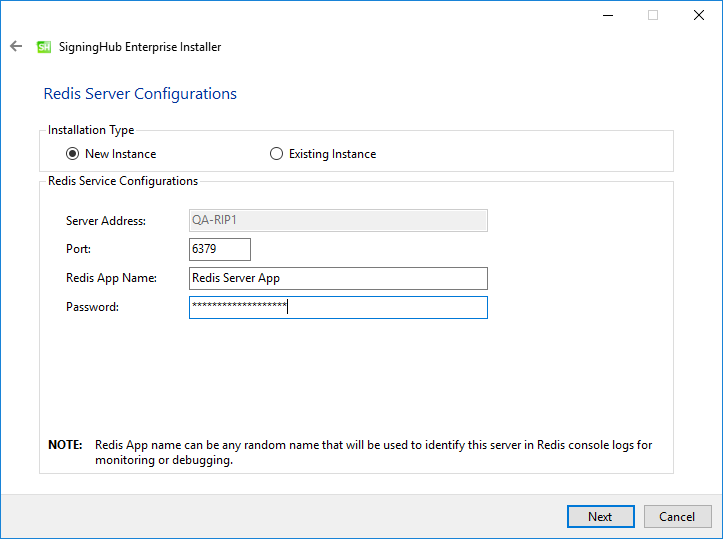Click the Redis Service Configurations group label

tap(123, 181)
